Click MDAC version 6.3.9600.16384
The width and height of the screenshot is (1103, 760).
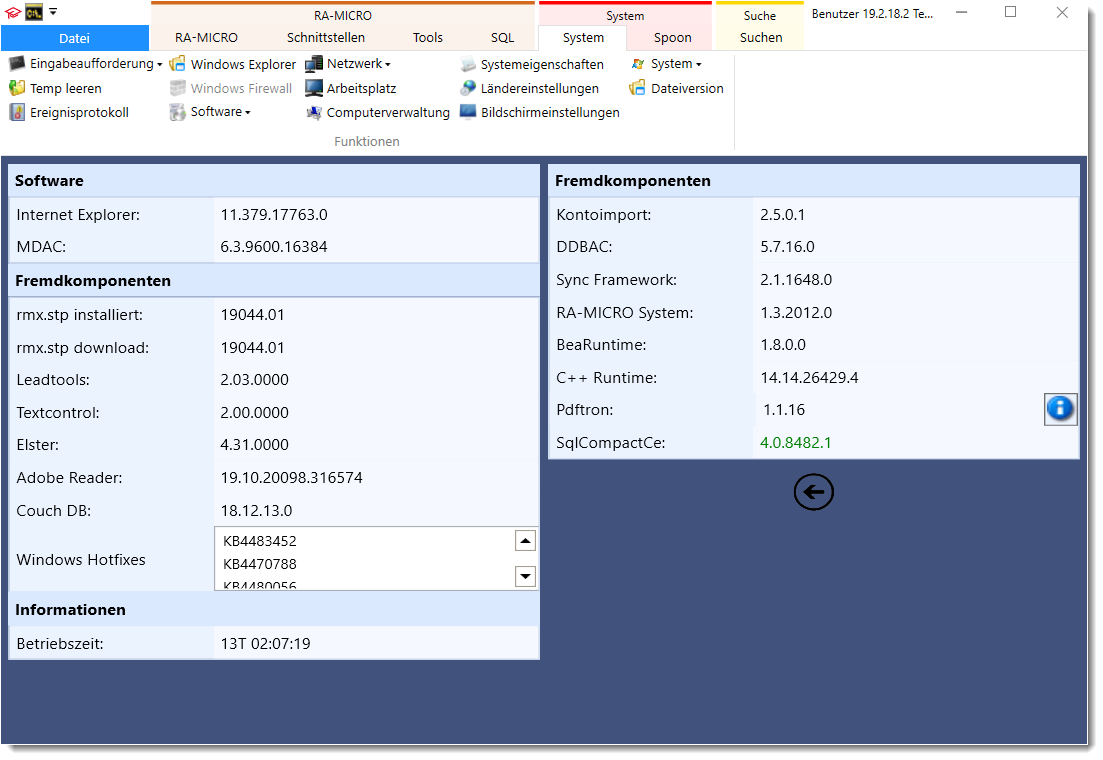pyautogui.click(x=274, y=247)
